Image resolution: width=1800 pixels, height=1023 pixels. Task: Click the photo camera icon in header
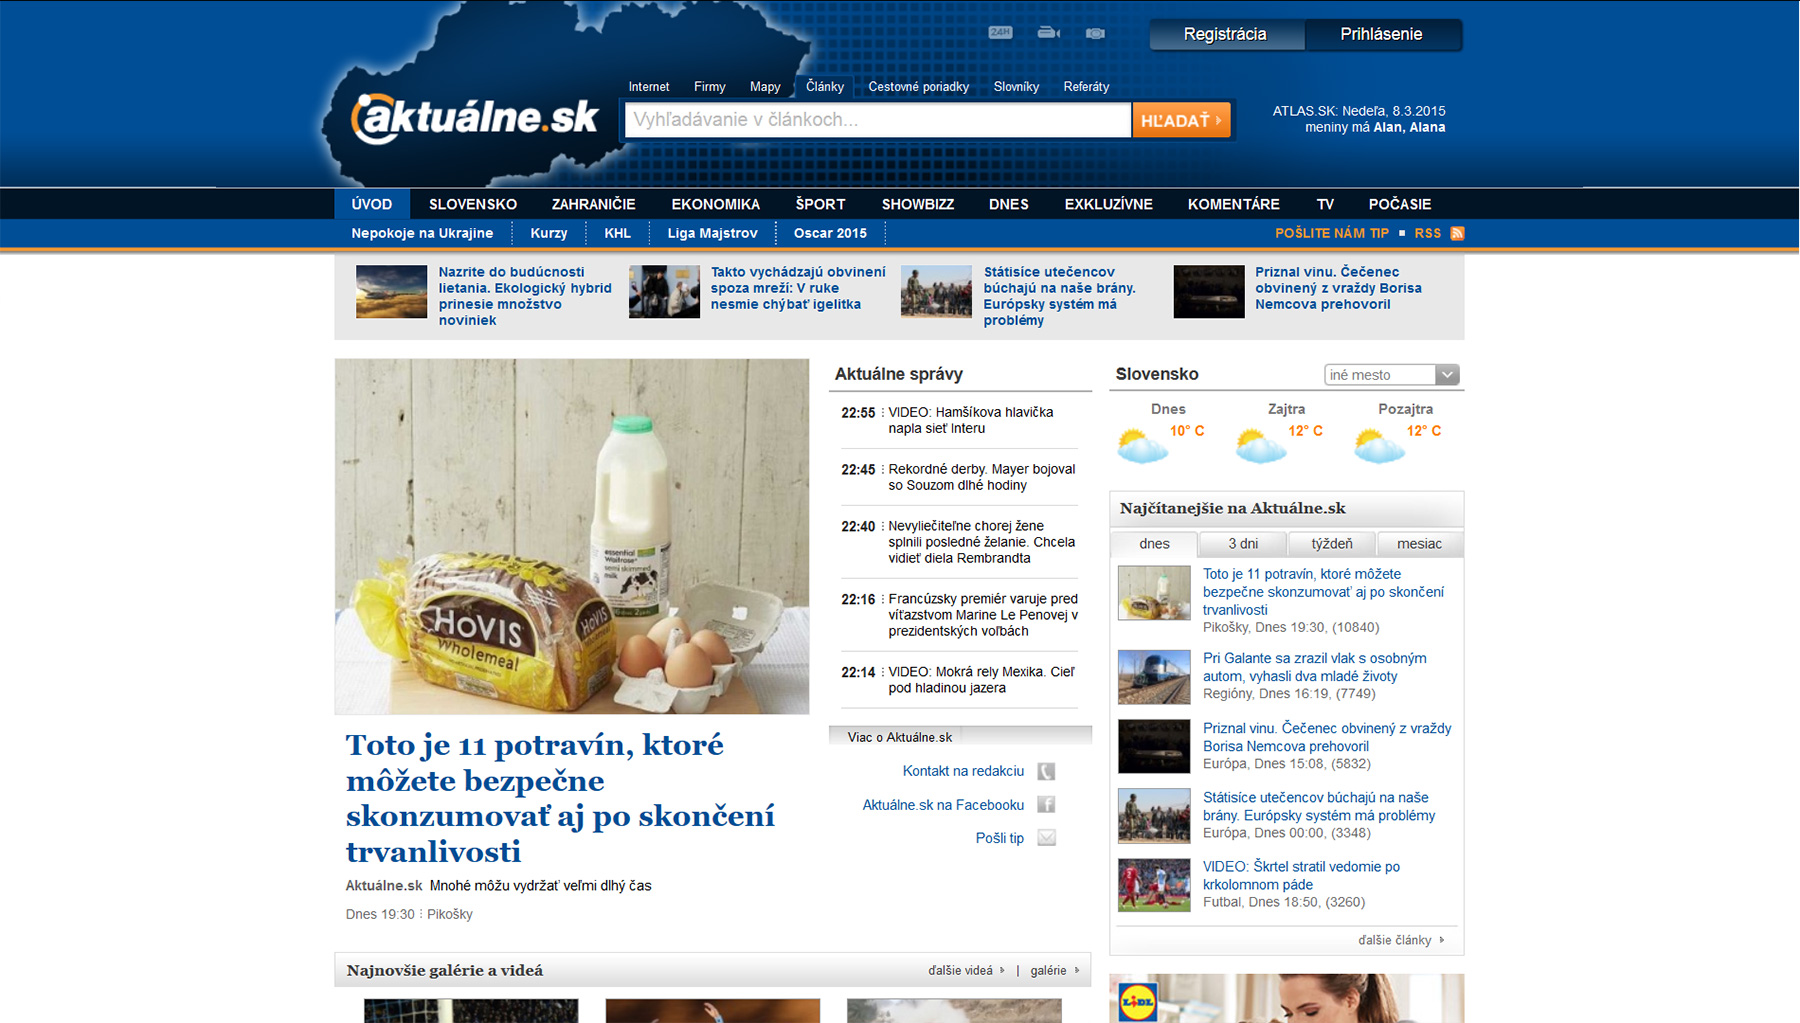point(1096,33)
